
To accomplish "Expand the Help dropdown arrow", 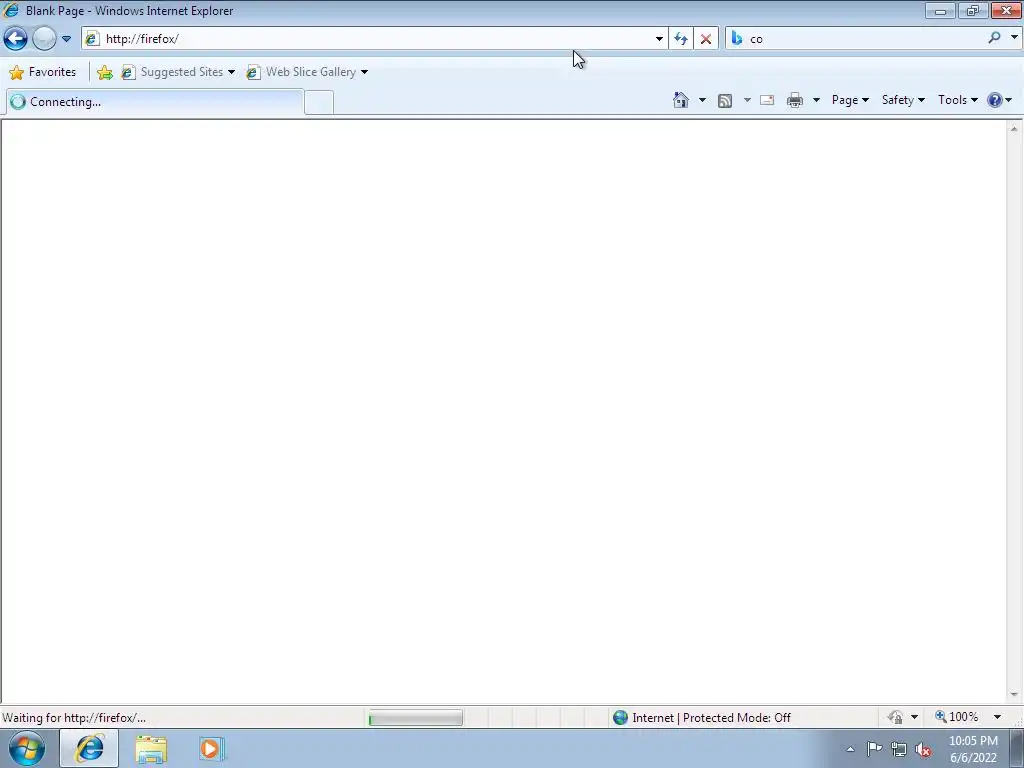I will 1009,100.
